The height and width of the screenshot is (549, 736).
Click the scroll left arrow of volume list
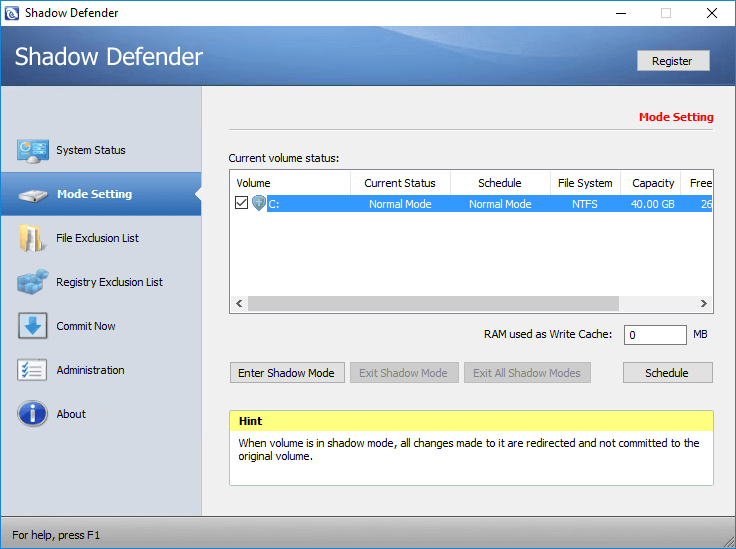(x=239, y=304)
